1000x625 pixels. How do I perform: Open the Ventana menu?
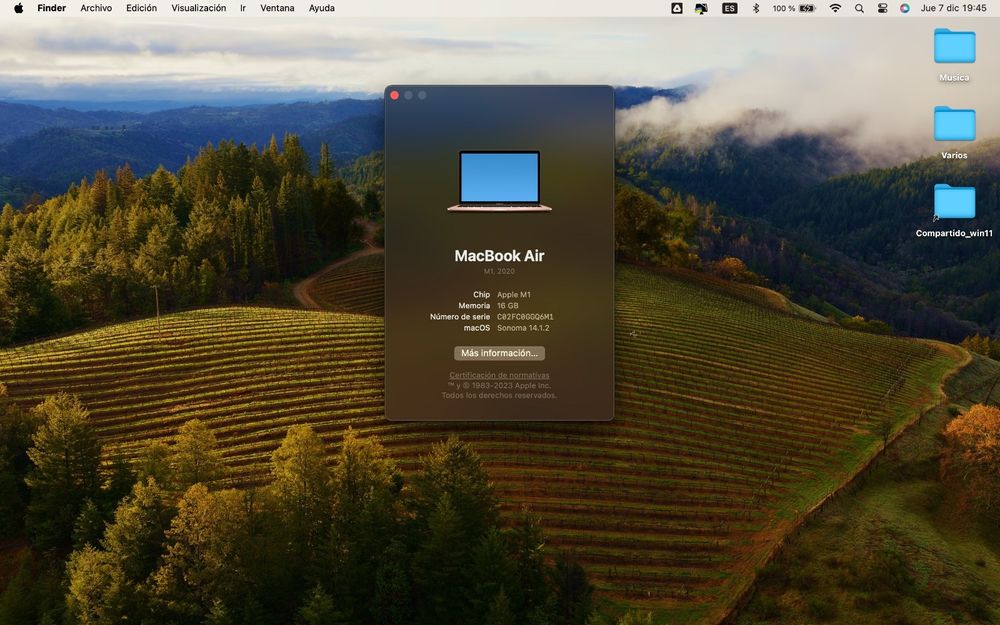point(277,8)
